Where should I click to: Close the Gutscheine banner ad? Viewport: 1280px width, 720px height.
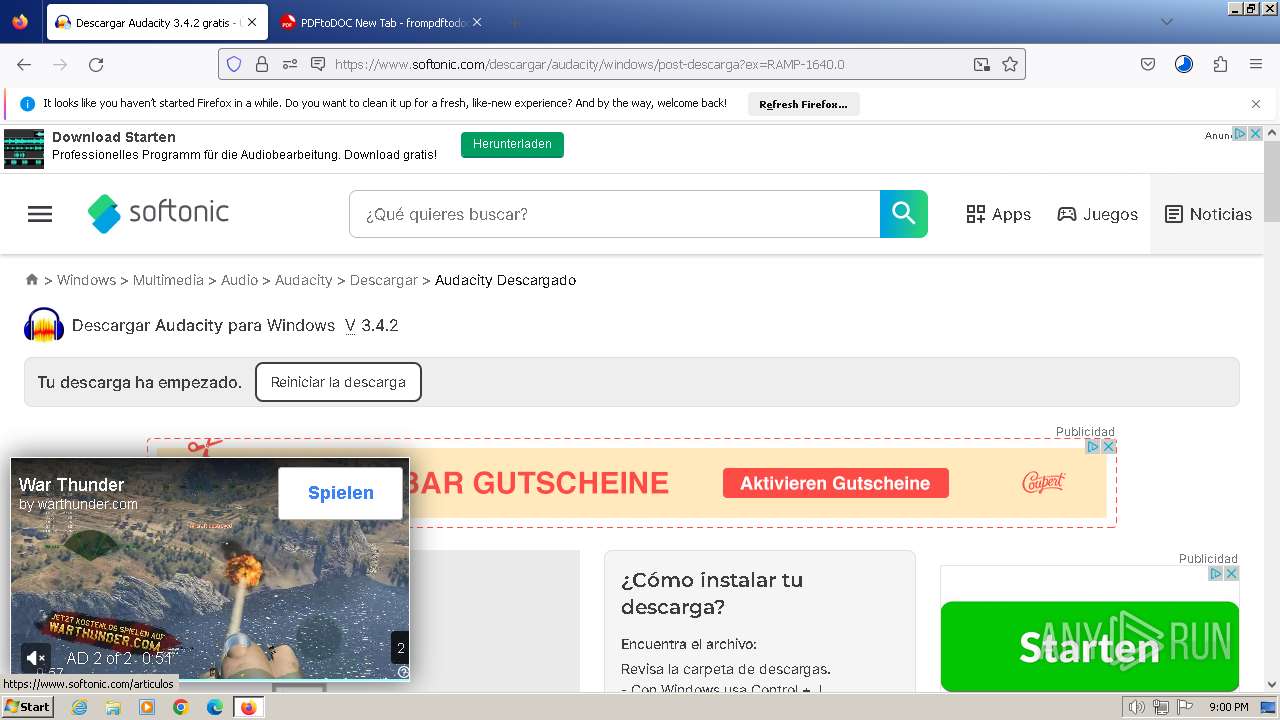pos(1108,446)
